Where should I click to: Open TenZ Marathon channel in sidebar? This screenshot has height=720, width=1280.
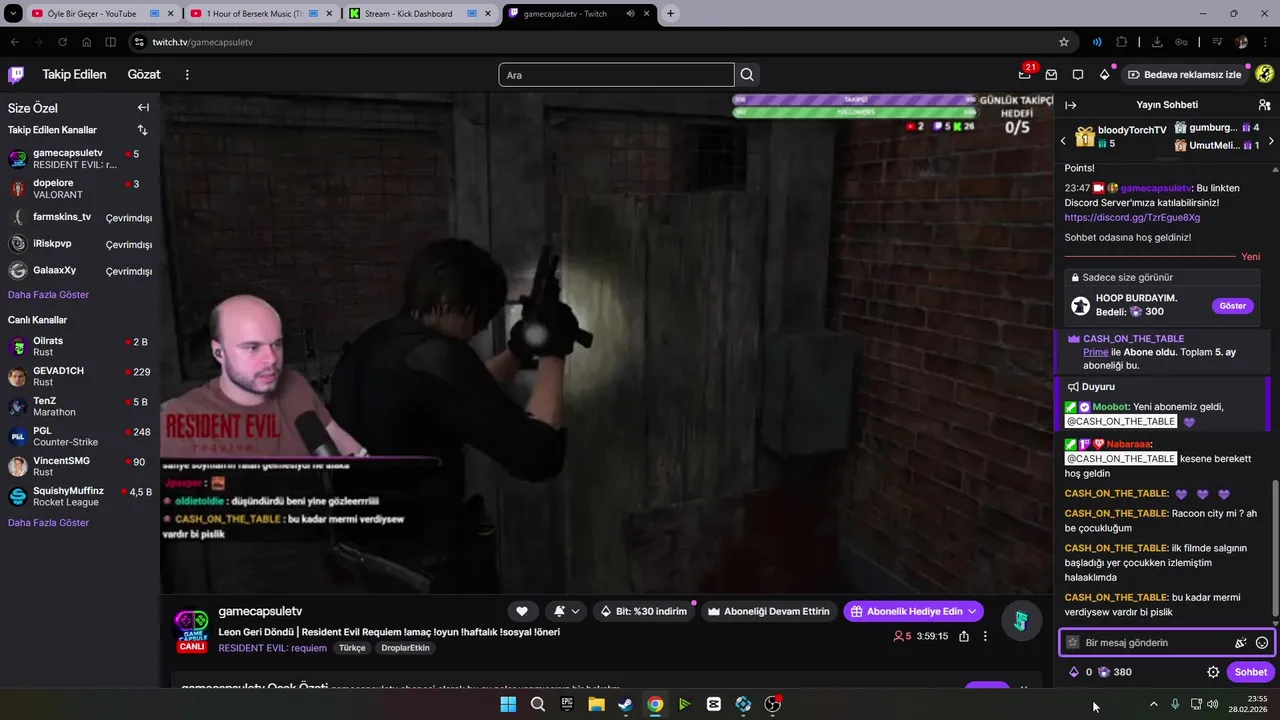(78, 406)
